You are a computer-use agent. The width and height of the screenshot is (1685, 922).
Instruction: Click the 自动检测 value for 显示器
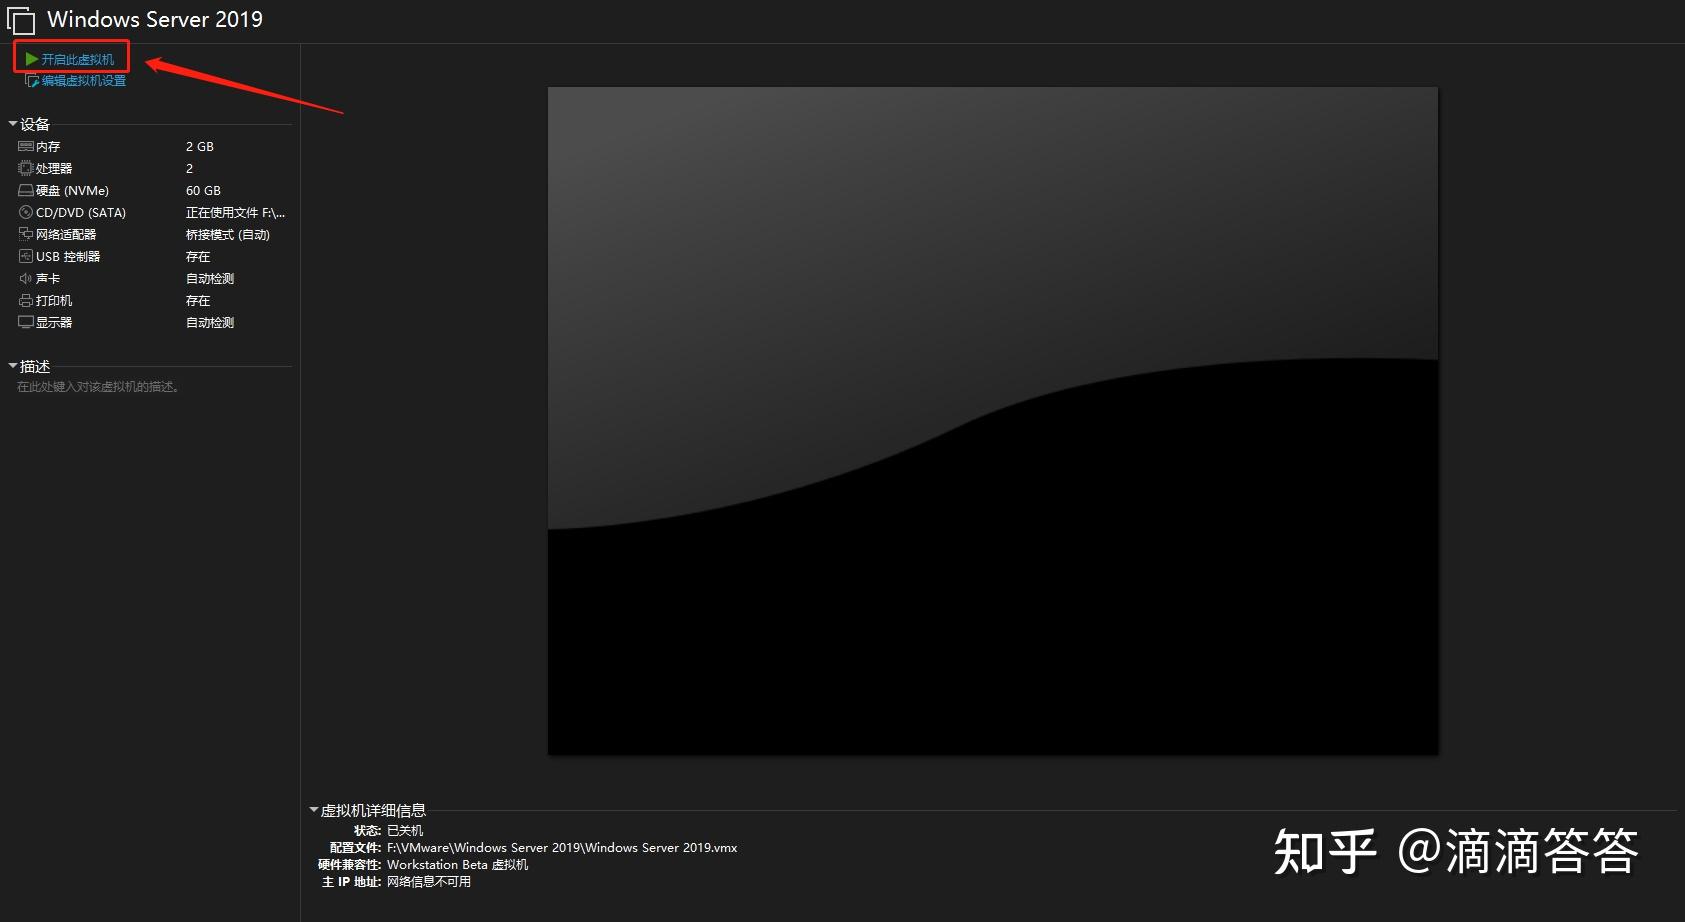pyautogui.click(x=210, y=322)
